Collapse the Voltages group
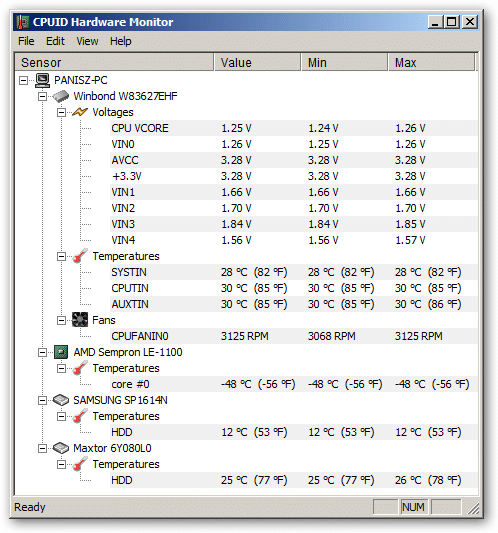 [61, 113]
